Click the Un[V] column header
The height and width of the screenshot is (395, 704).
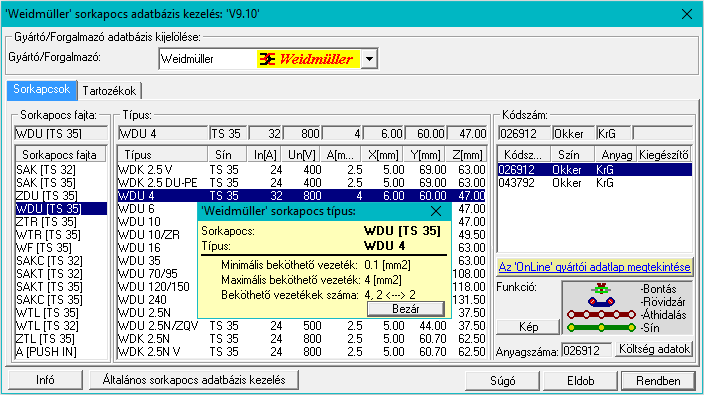(302, 155)
